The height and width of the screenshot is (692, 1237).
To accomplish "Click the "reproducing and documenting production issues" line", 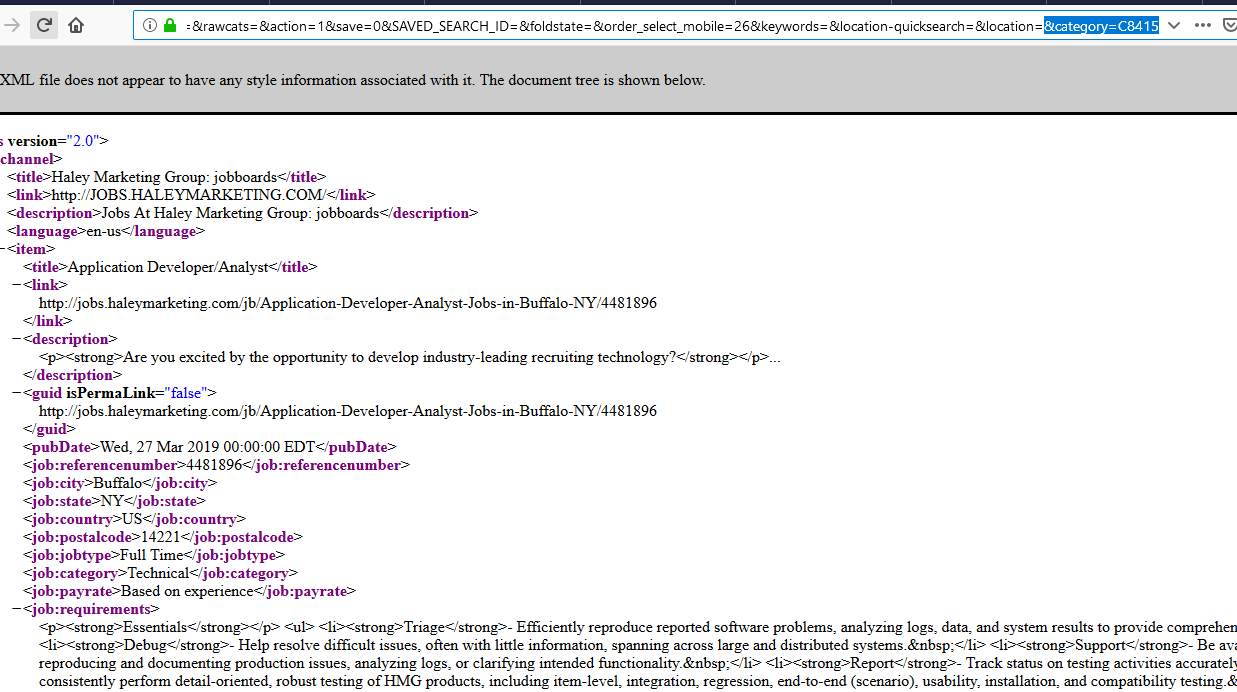I will 638,663.
